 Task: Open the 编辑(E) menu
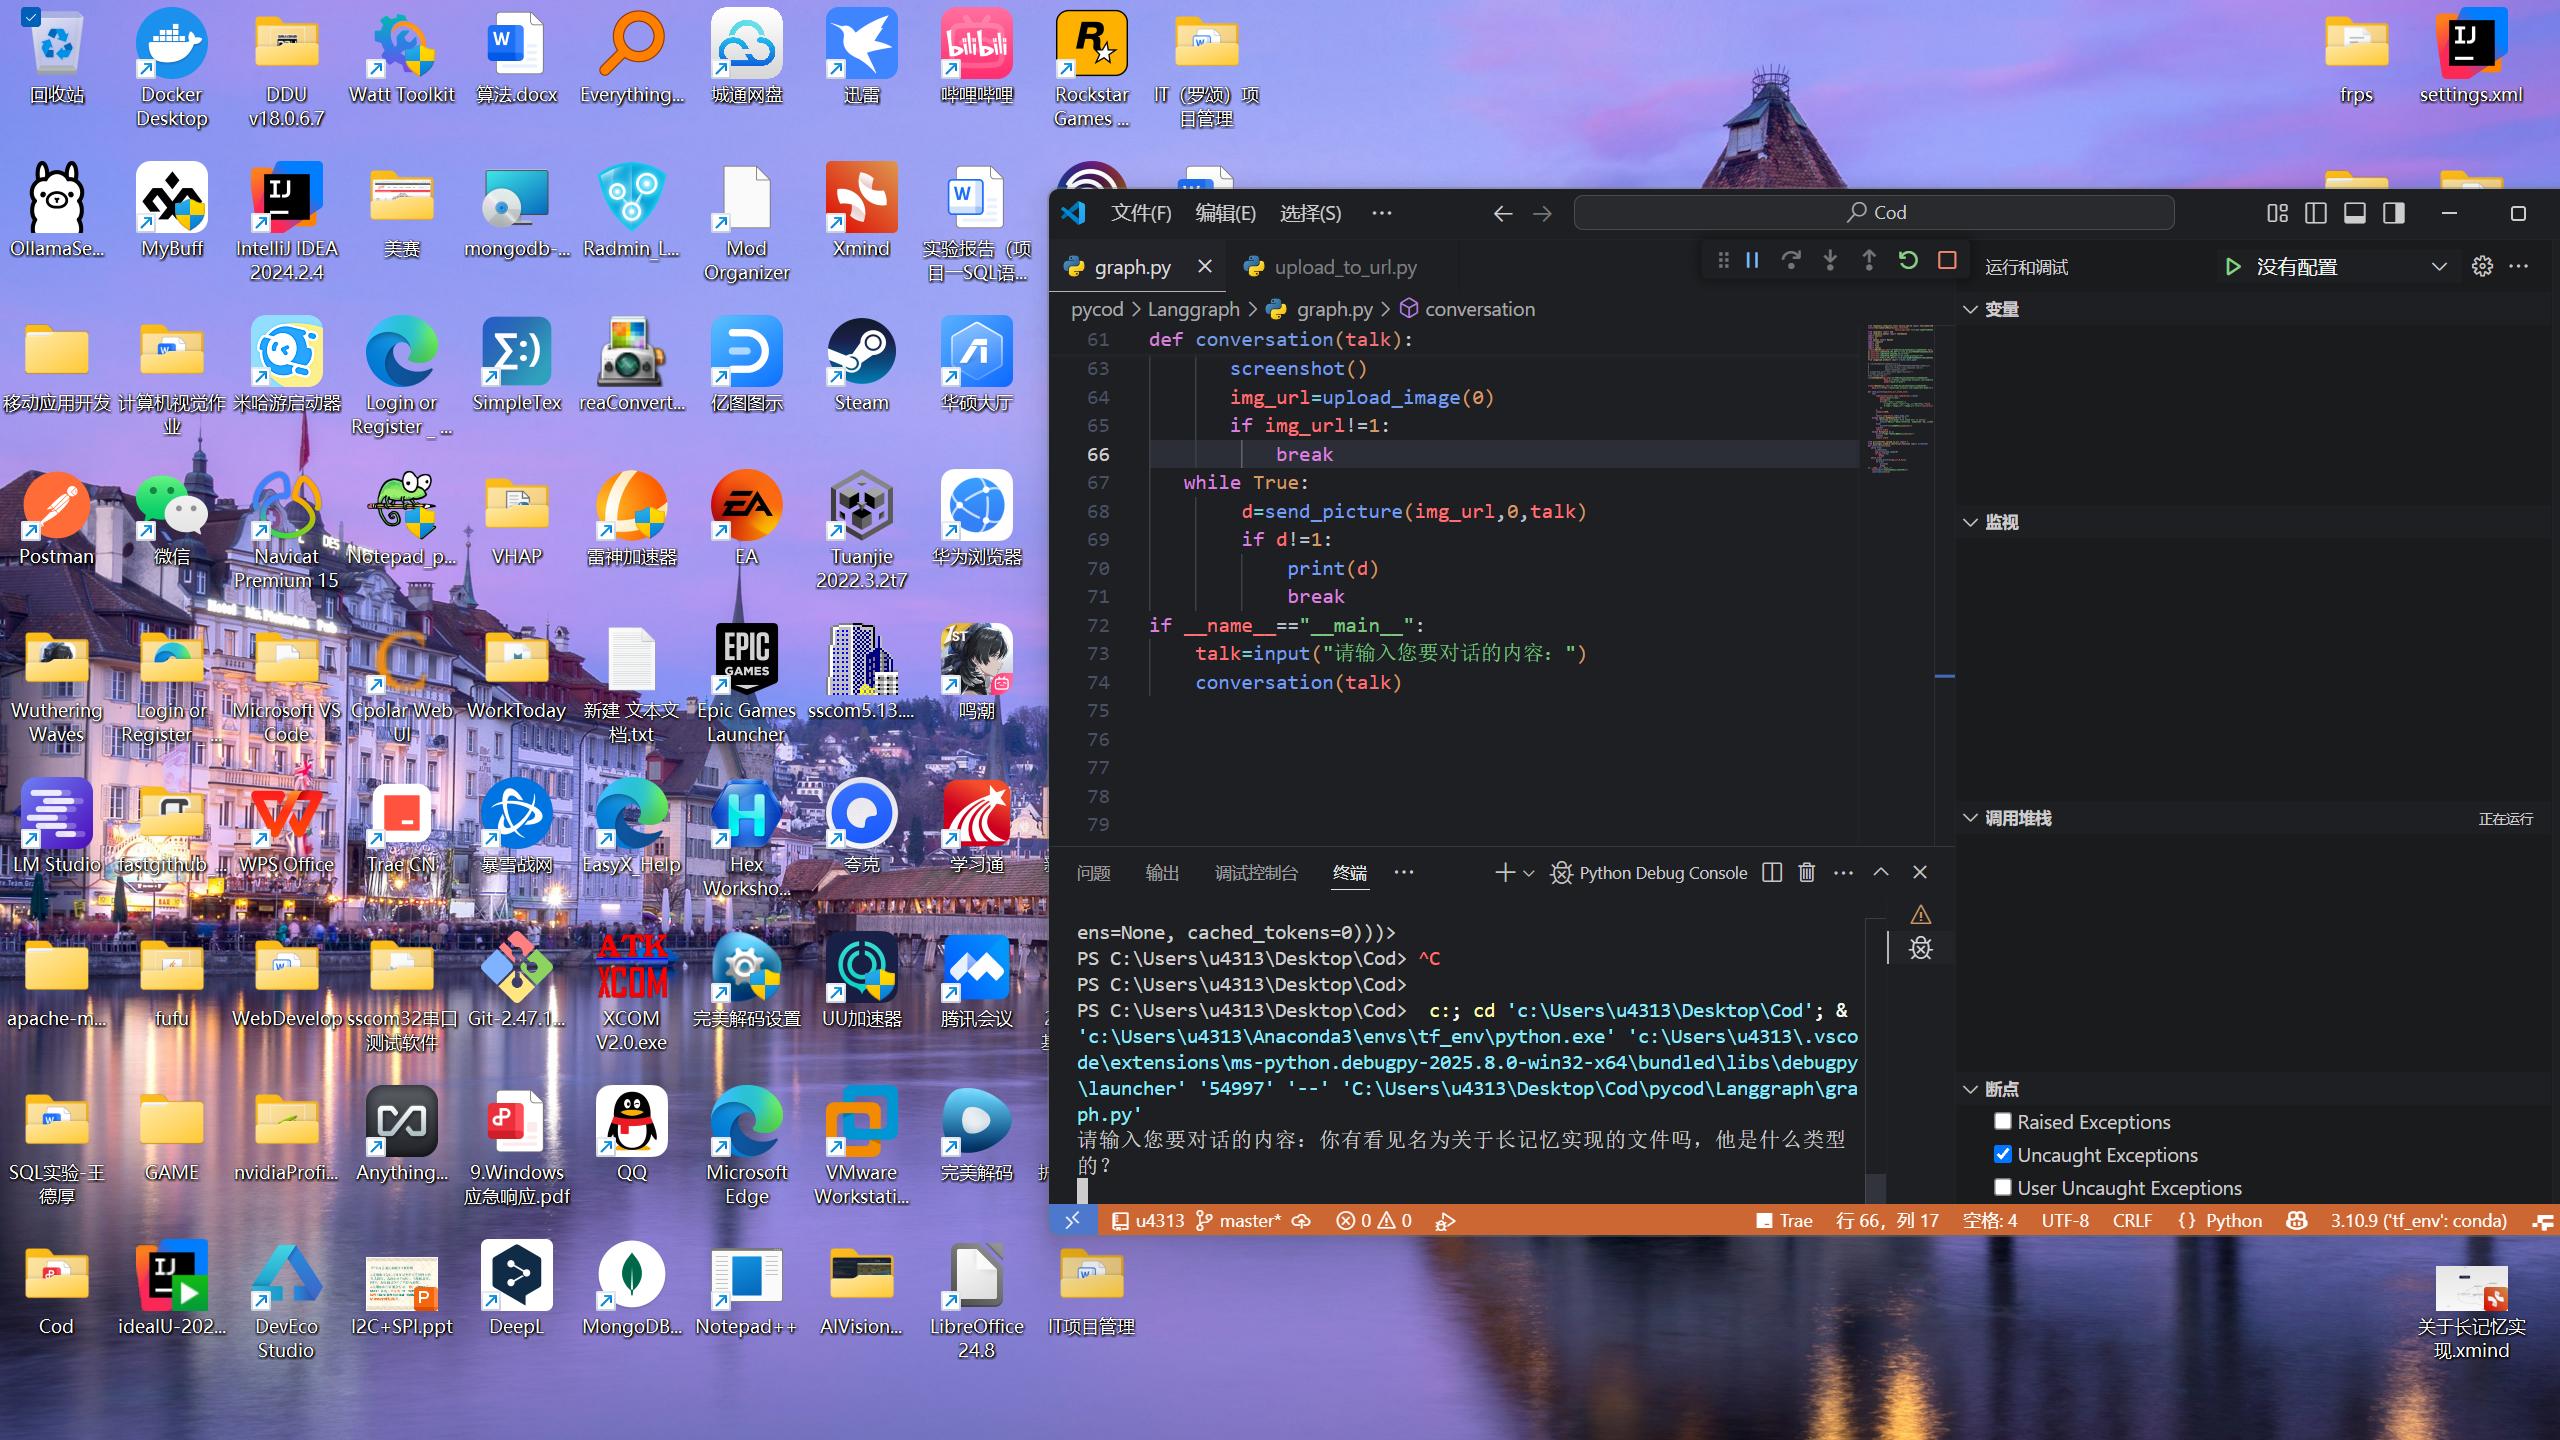coord(1225,213)
